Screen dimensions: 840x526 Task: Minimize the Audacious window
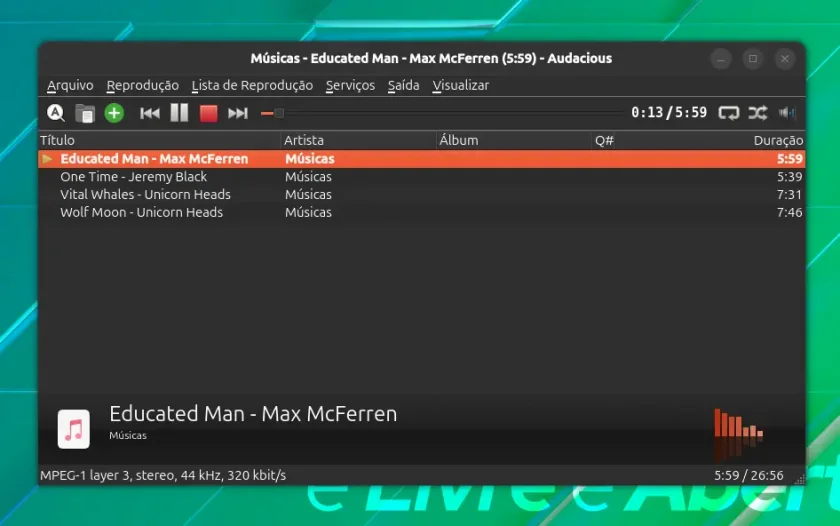721,59
